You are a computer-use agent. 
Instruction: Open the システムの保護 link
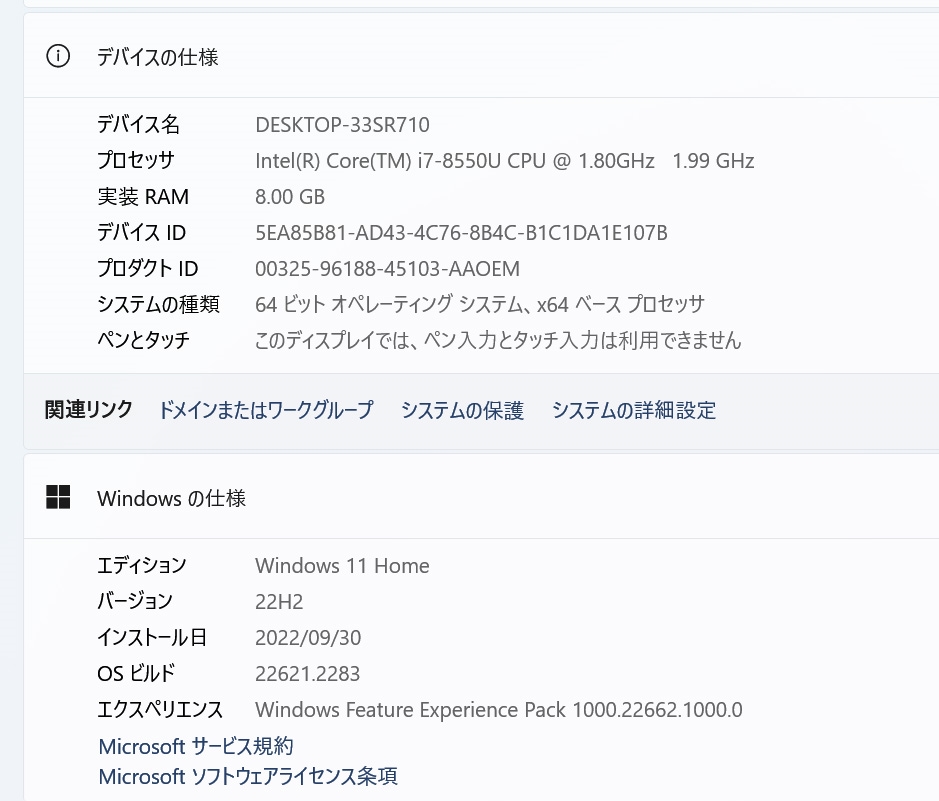462,410
